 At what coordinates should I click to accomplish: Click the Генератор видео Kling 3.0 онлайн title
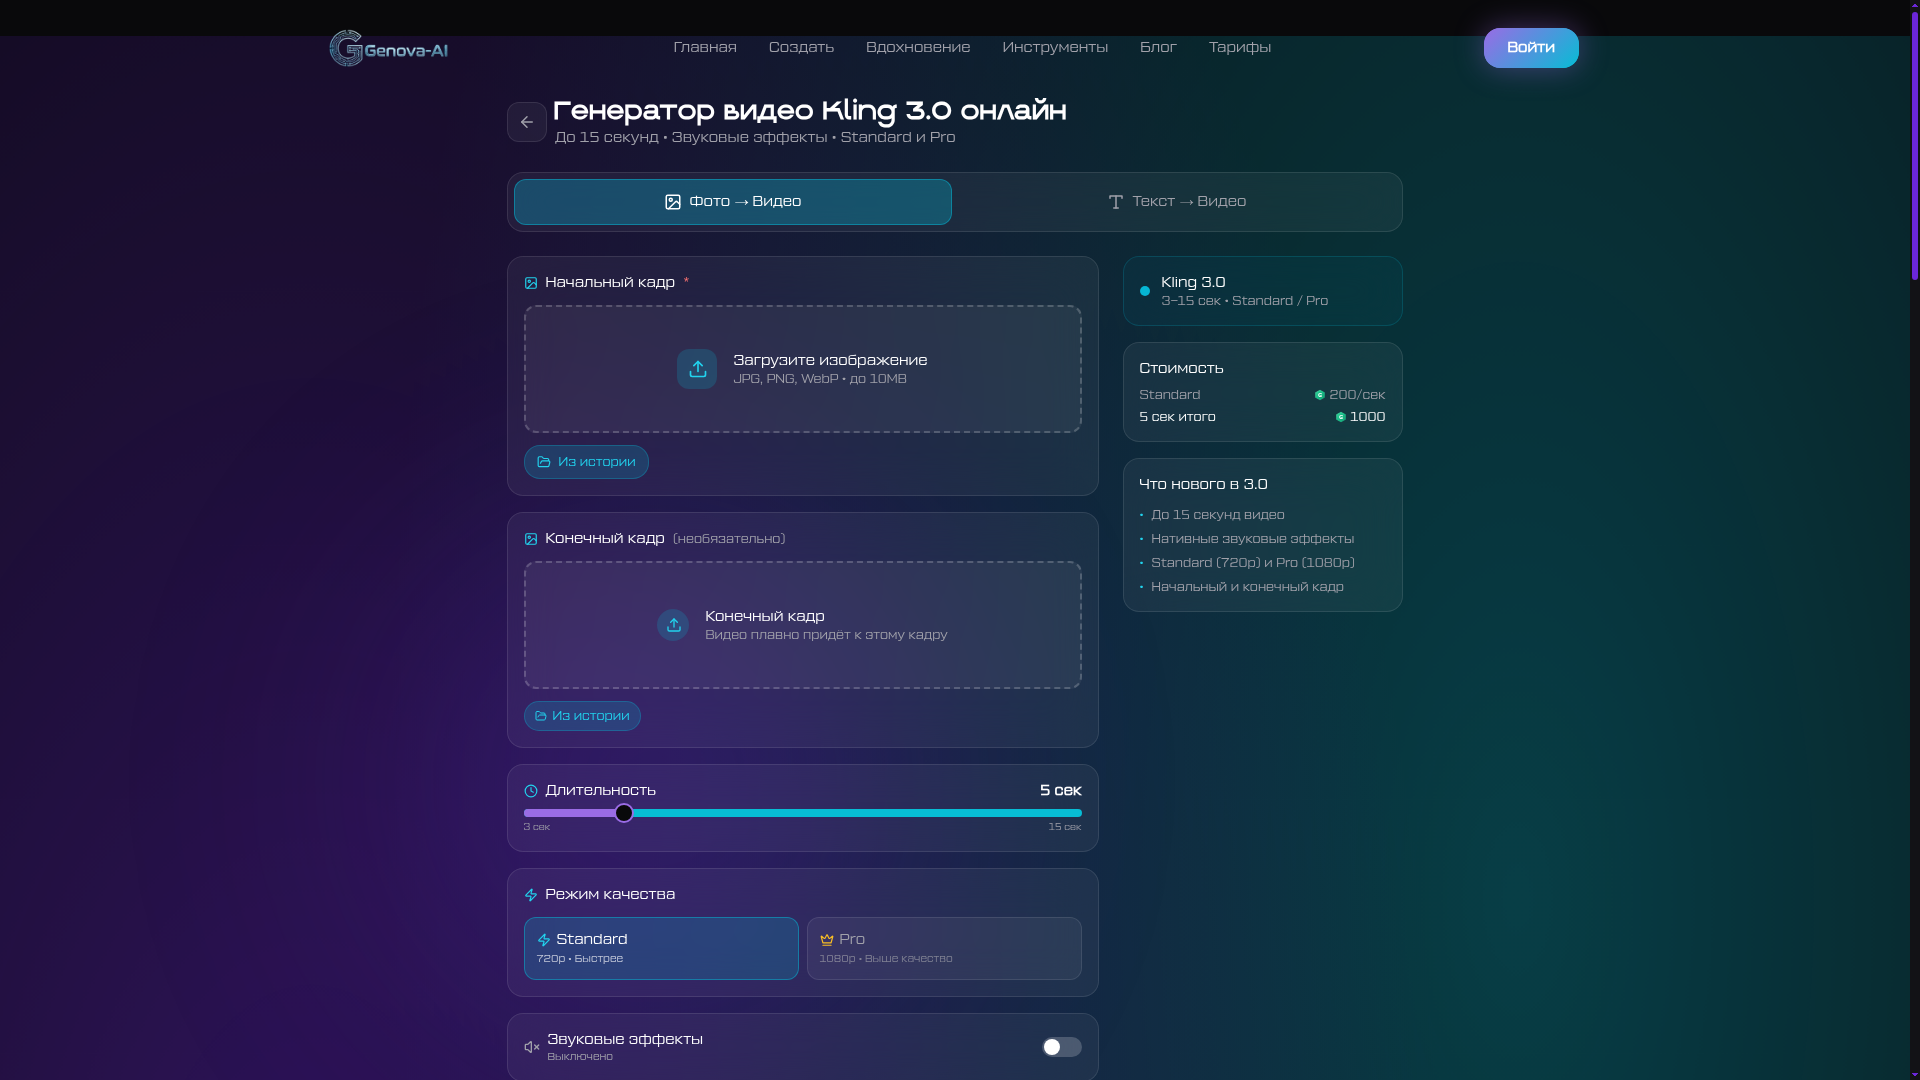810,110
